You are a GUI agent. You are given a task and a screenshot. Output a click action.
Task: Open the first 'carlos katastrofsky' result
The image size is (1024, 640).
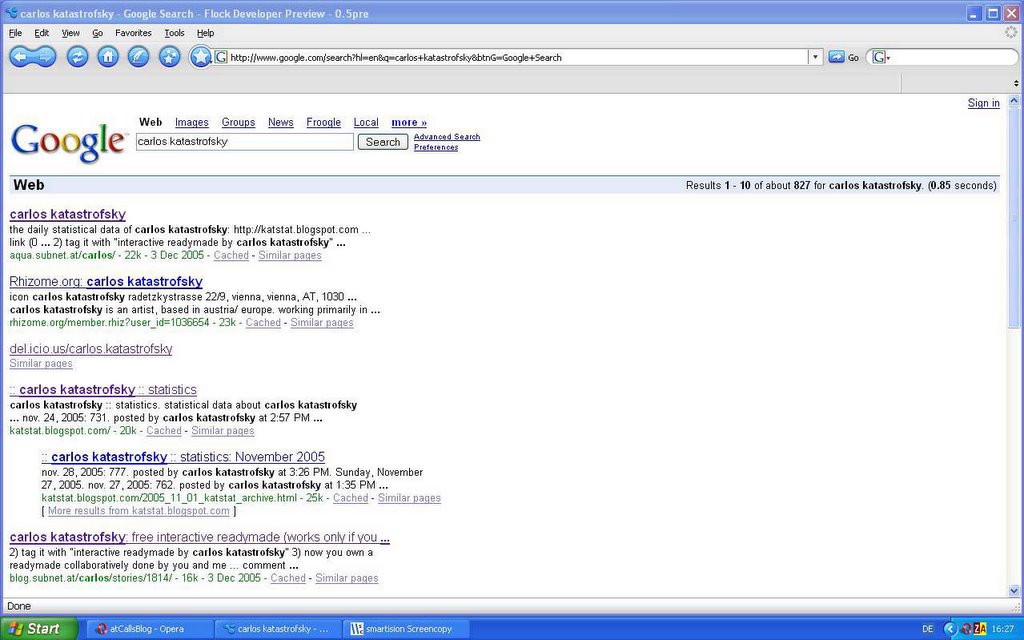click(68, 214)
